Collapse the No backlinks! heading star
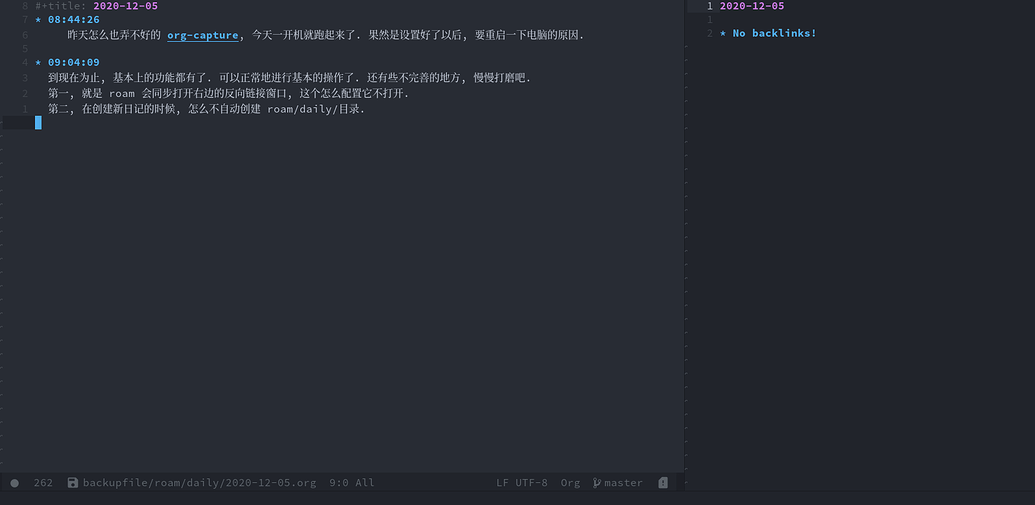The height and width of the screenshot is (505, 1035). click(x=723, y=33)
